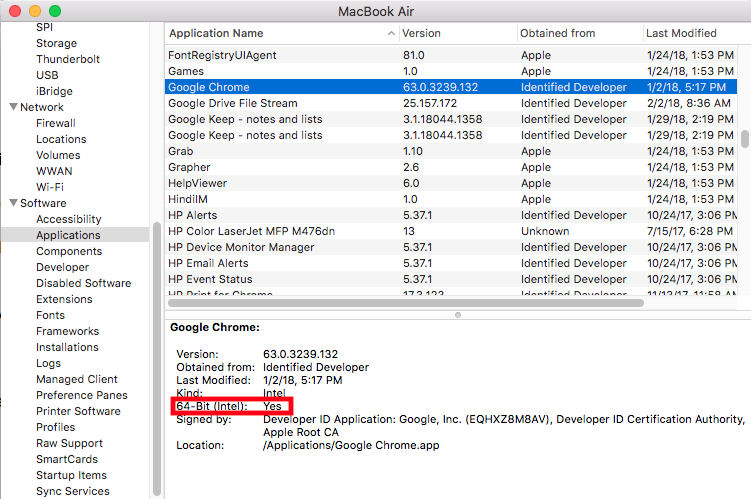
Task: Open Startup Items in the sidebar
Action: tap(71, 475)
